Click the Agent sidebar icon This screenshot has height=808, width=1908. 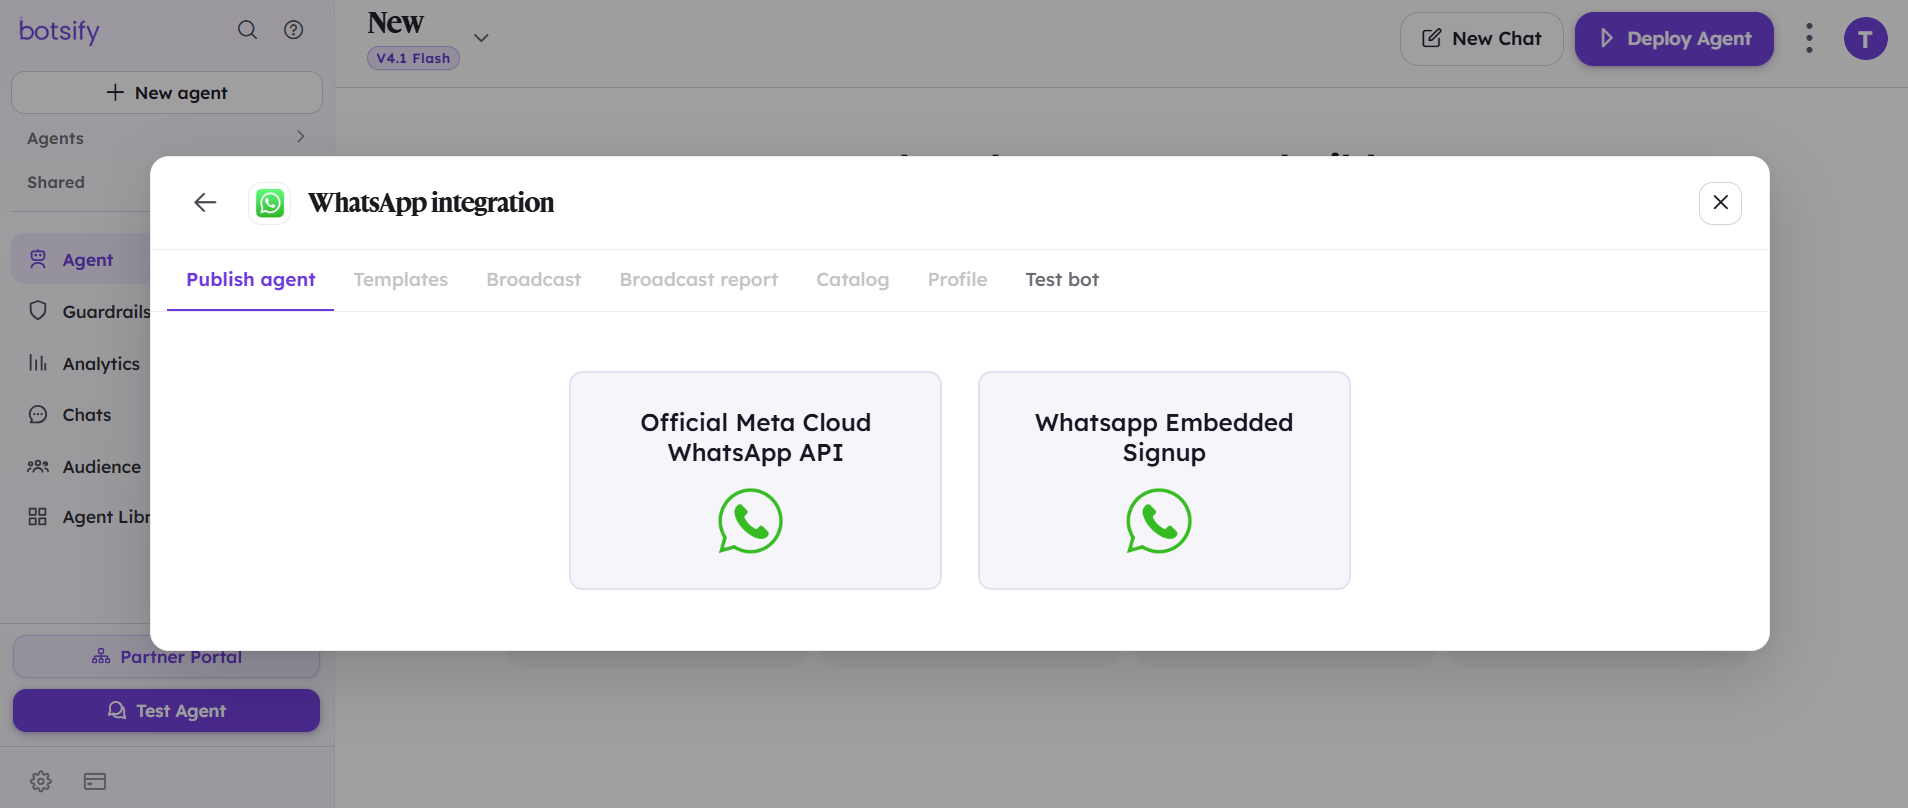click(x=38, y=259)
